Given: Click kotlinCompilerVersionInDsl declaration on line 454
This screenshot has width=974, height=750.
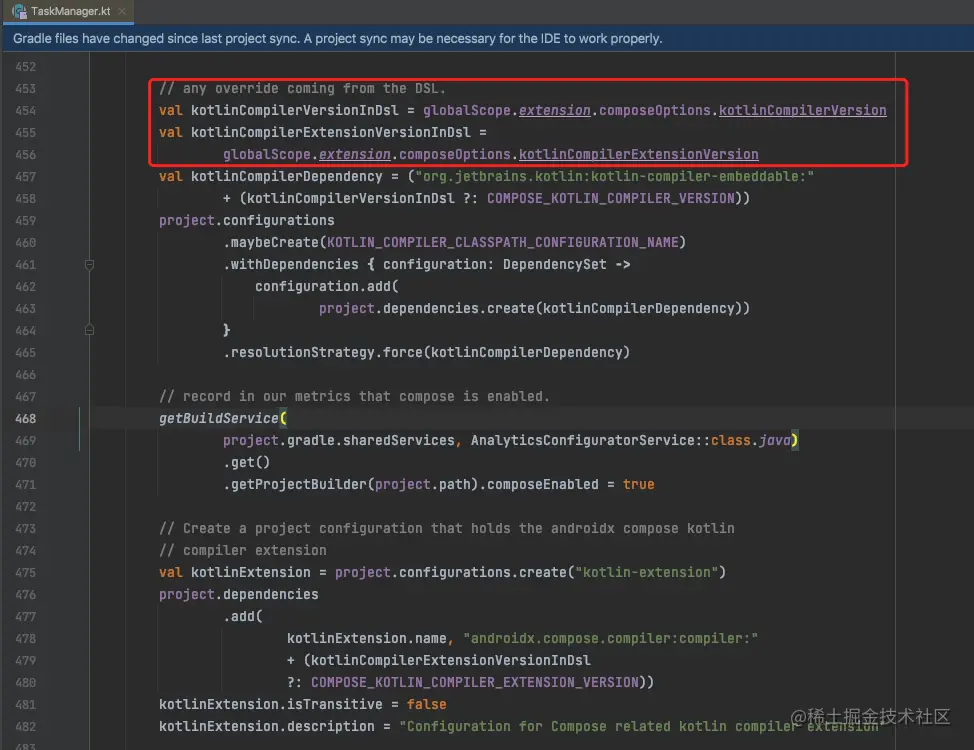Looking at the screenshot, I should [294, 111].
